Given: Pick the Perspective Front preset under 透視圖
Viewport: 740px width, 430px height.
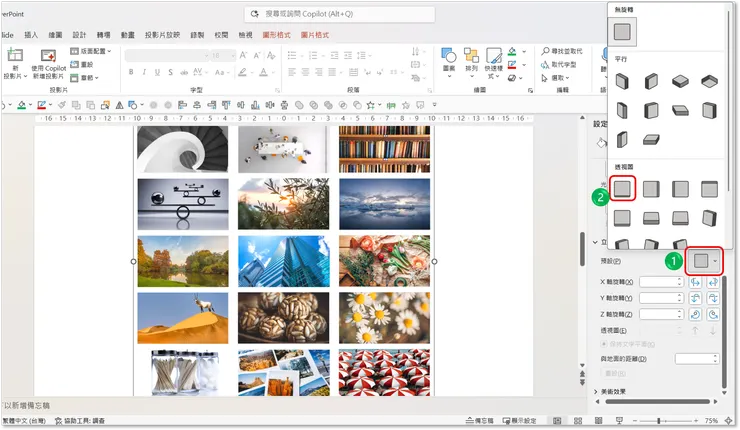Looking at the screenshot, I should tap(622, 189).
